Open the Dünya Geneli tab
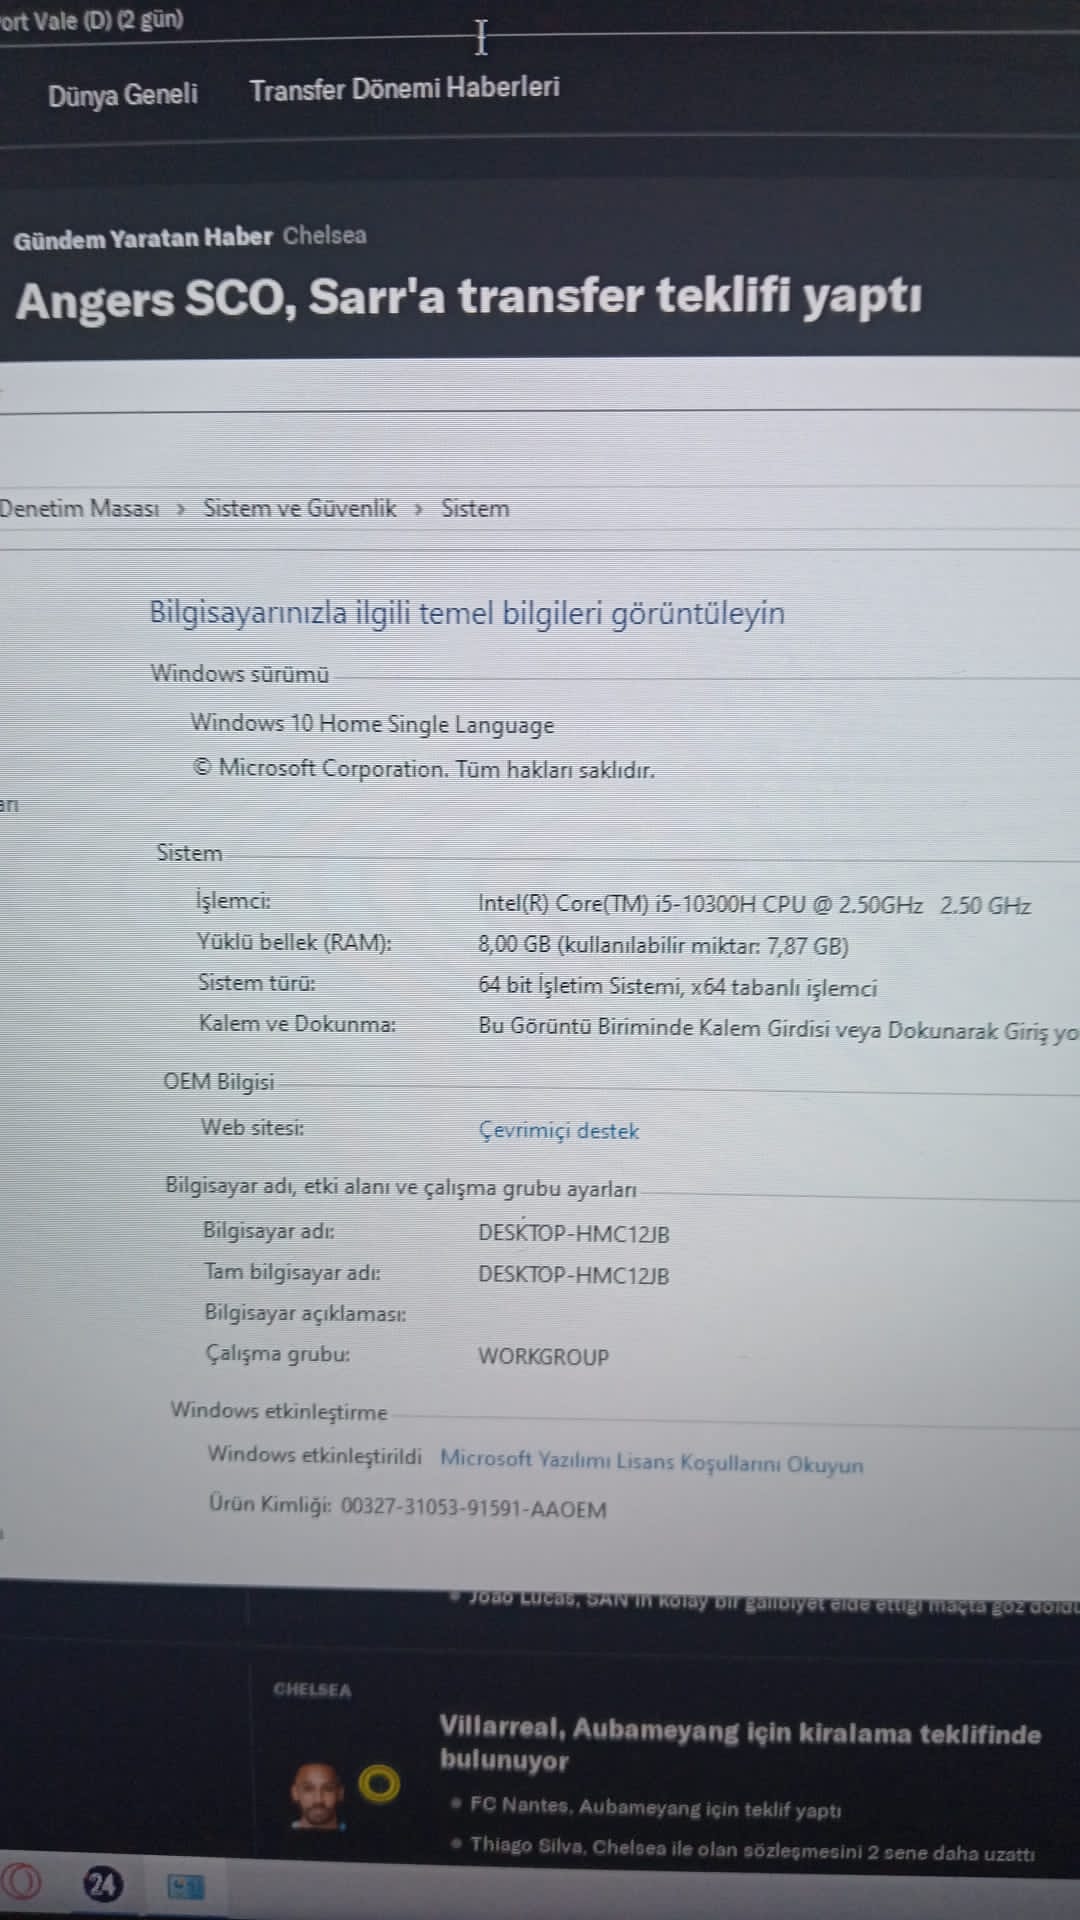Image resolution: width=1080 pixels, height=1920 pixels. [123, 95]
